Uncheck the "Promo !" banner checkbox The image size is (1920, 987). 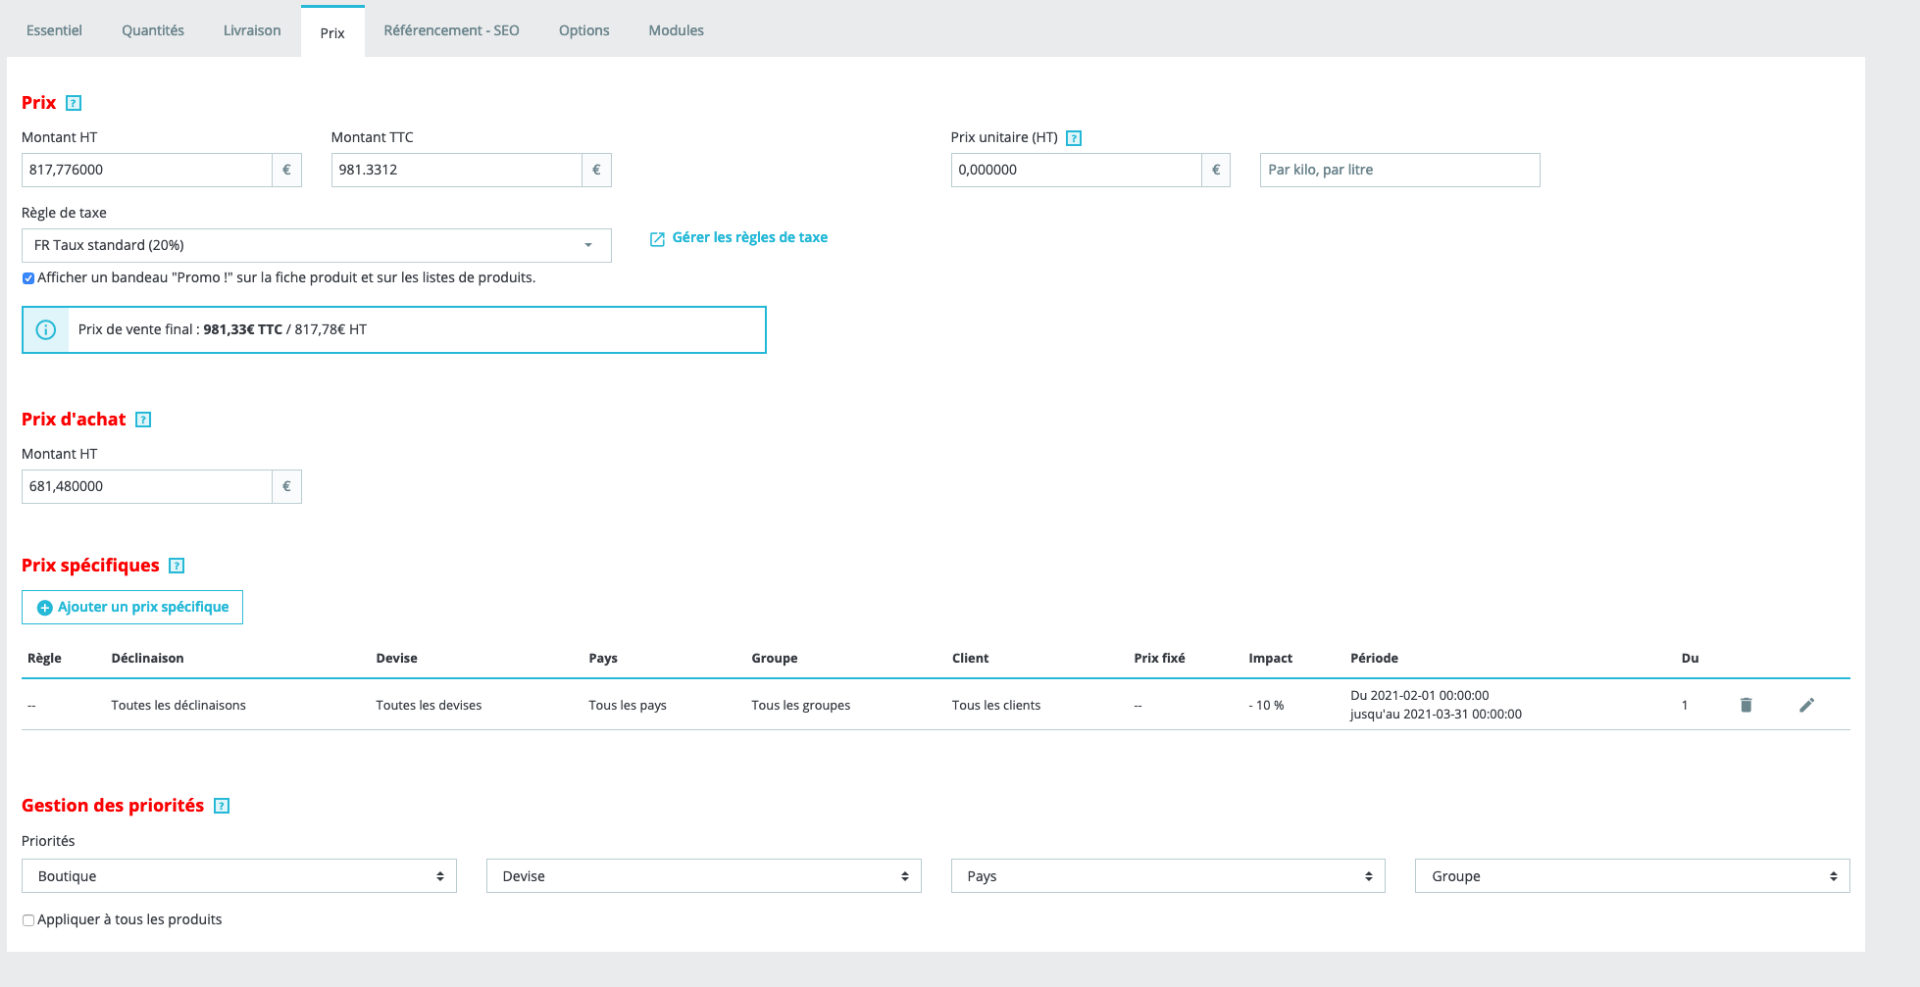coord(28,279)
